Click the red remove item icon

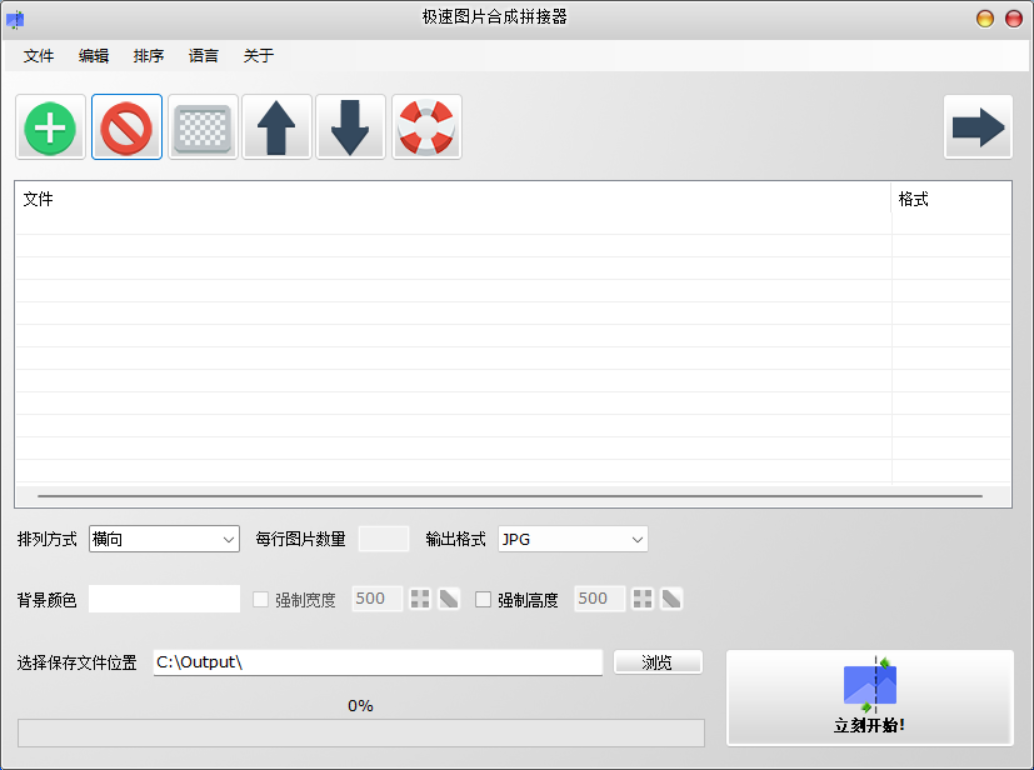[x=127, y=127]
